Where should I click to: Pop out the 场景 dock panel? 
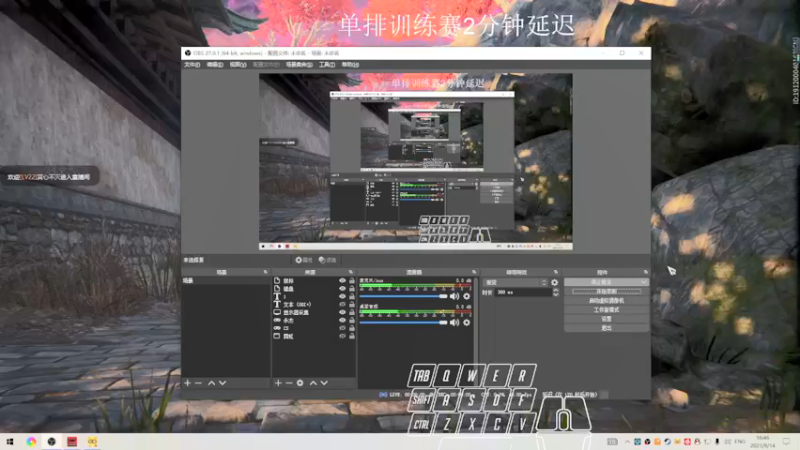pos(265,272)
